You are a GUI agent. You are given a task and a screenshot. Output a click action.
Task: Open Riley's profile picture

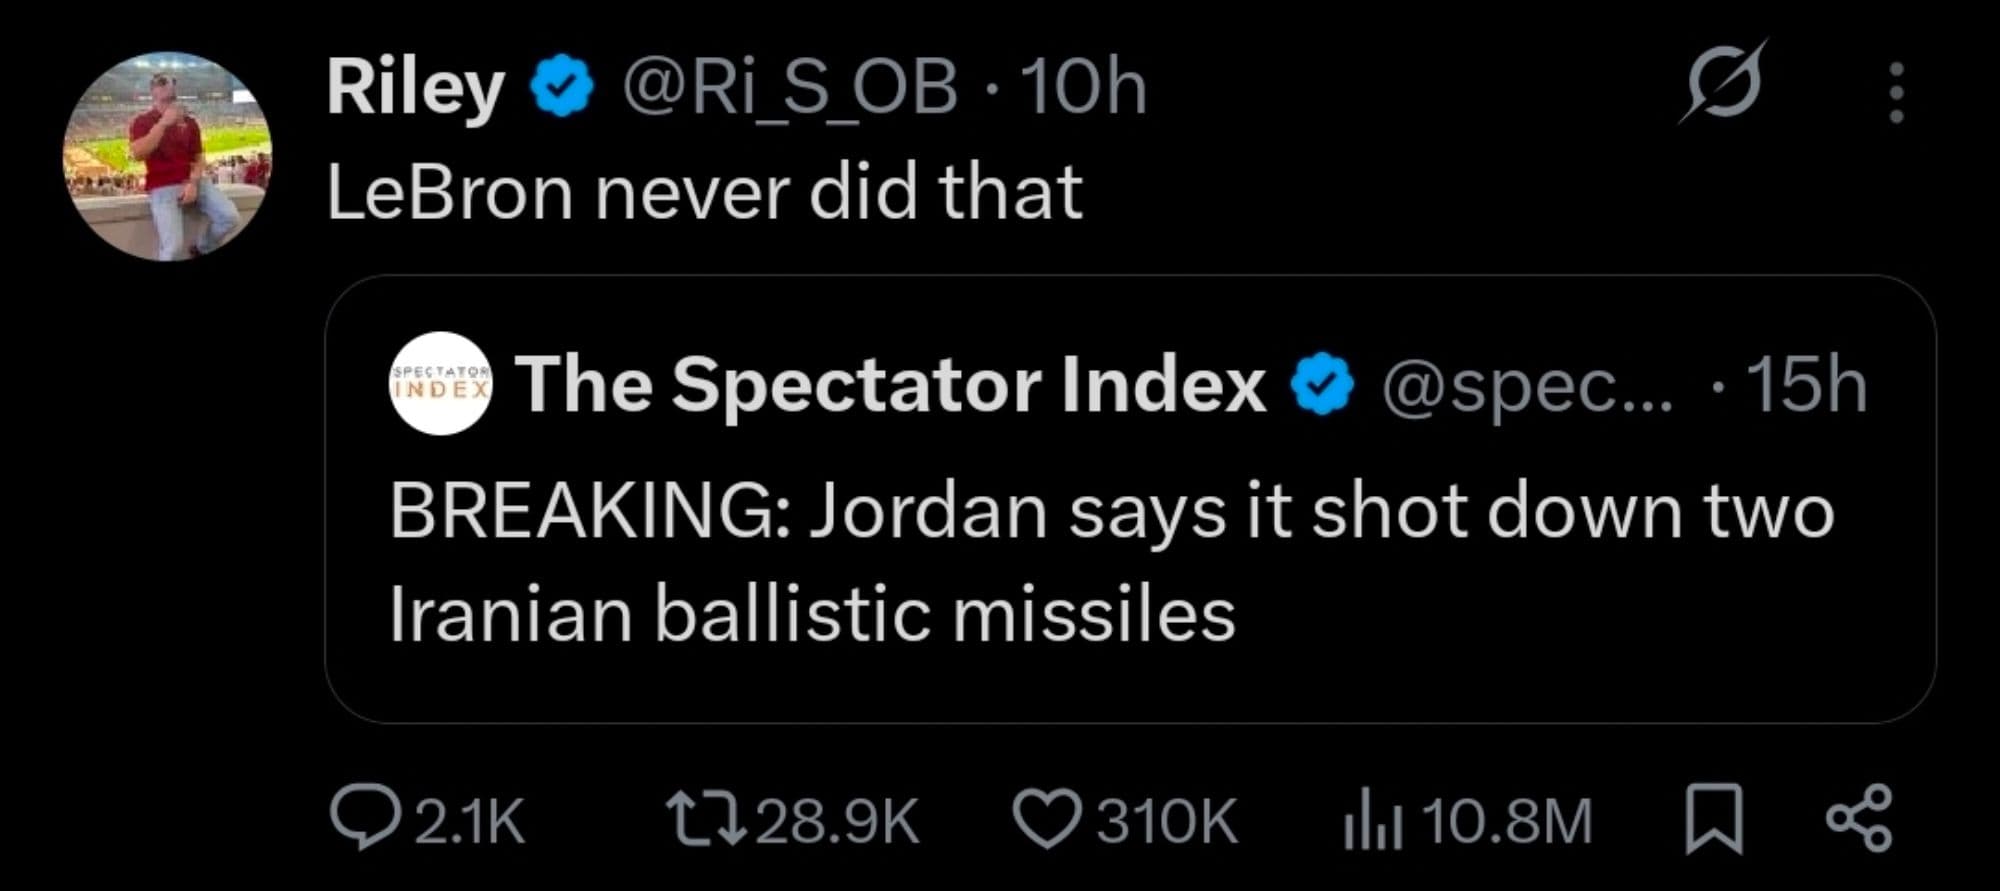click(x=167, y=157)
